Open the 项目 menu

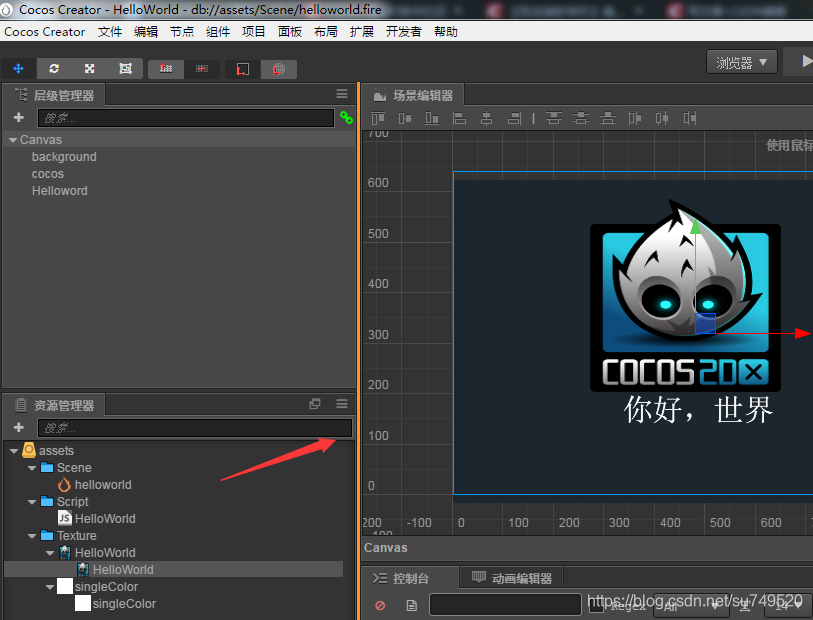point(254,32)
